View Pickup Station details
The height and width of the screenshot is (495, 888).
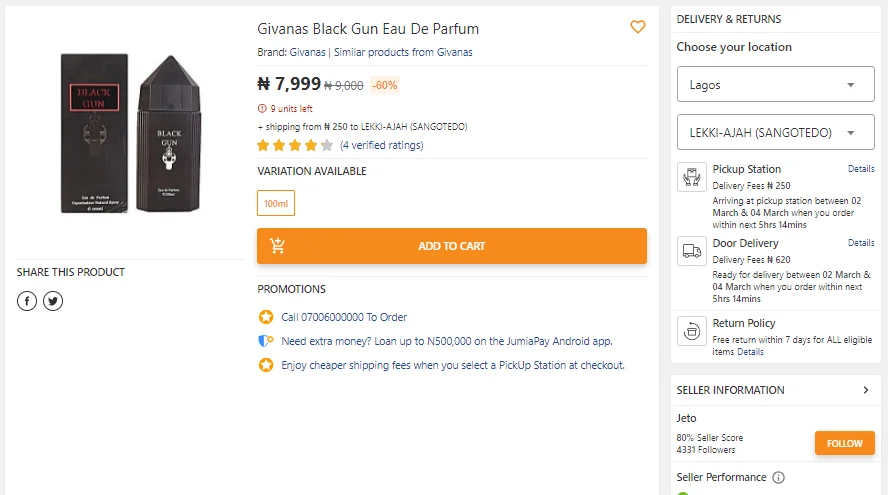pyautogui.click(x=861, y=169)
